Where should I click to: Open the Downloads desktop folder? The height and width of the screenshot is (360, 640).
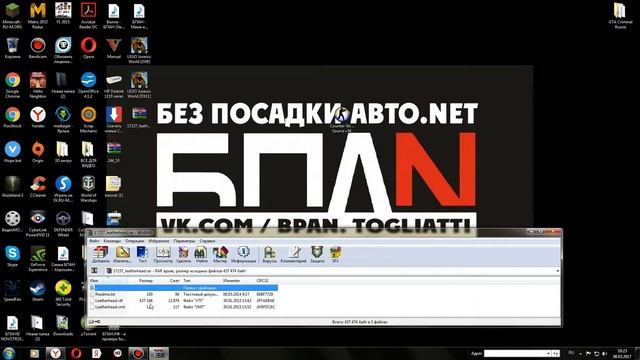tap(63, 326)
